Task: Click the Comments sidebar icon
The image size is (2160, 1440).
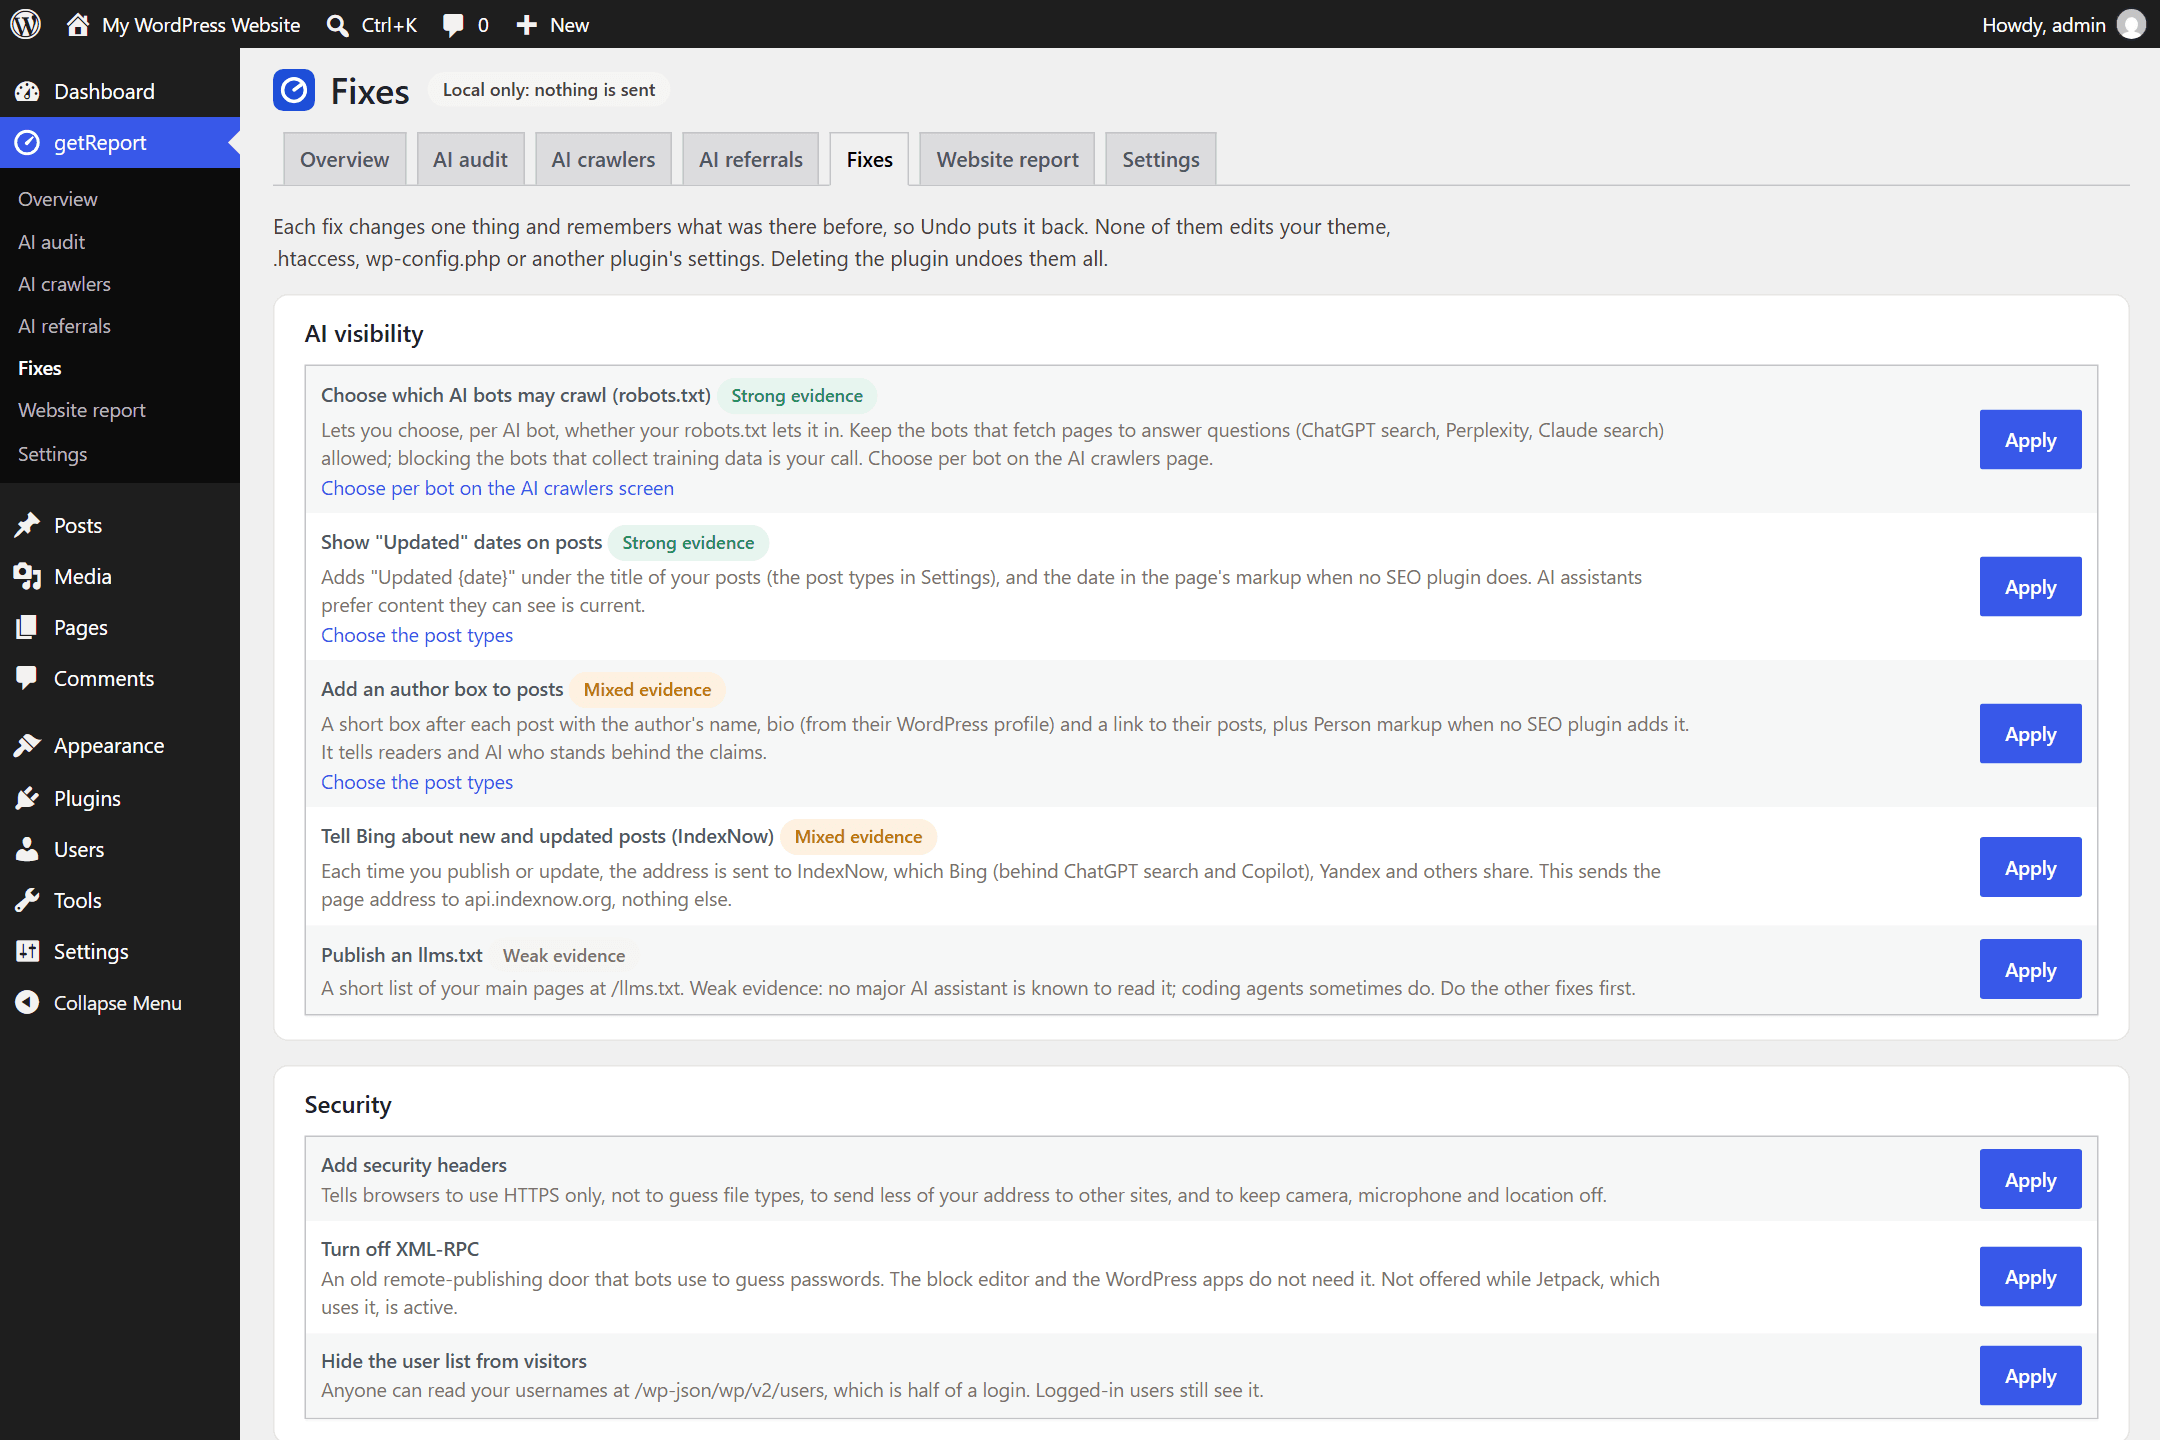Action: 27,678
